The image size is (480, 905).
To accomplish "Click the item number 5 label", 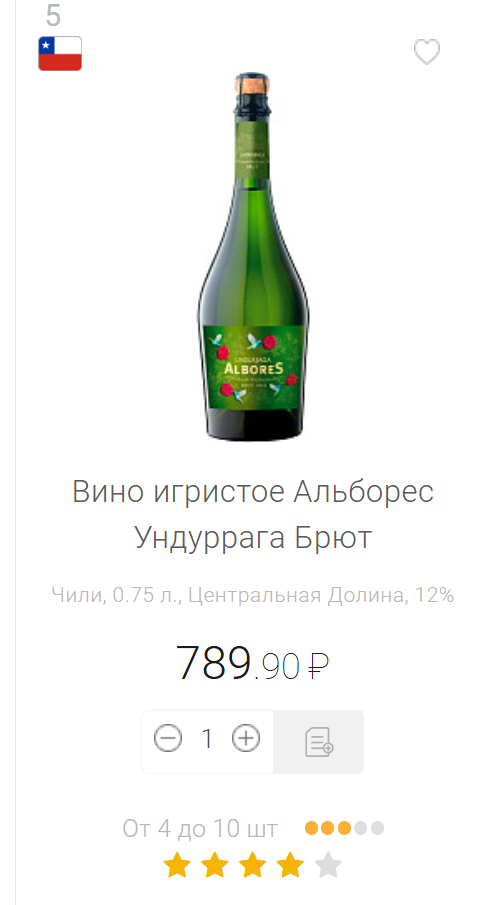I will click(x=53, y=15).
